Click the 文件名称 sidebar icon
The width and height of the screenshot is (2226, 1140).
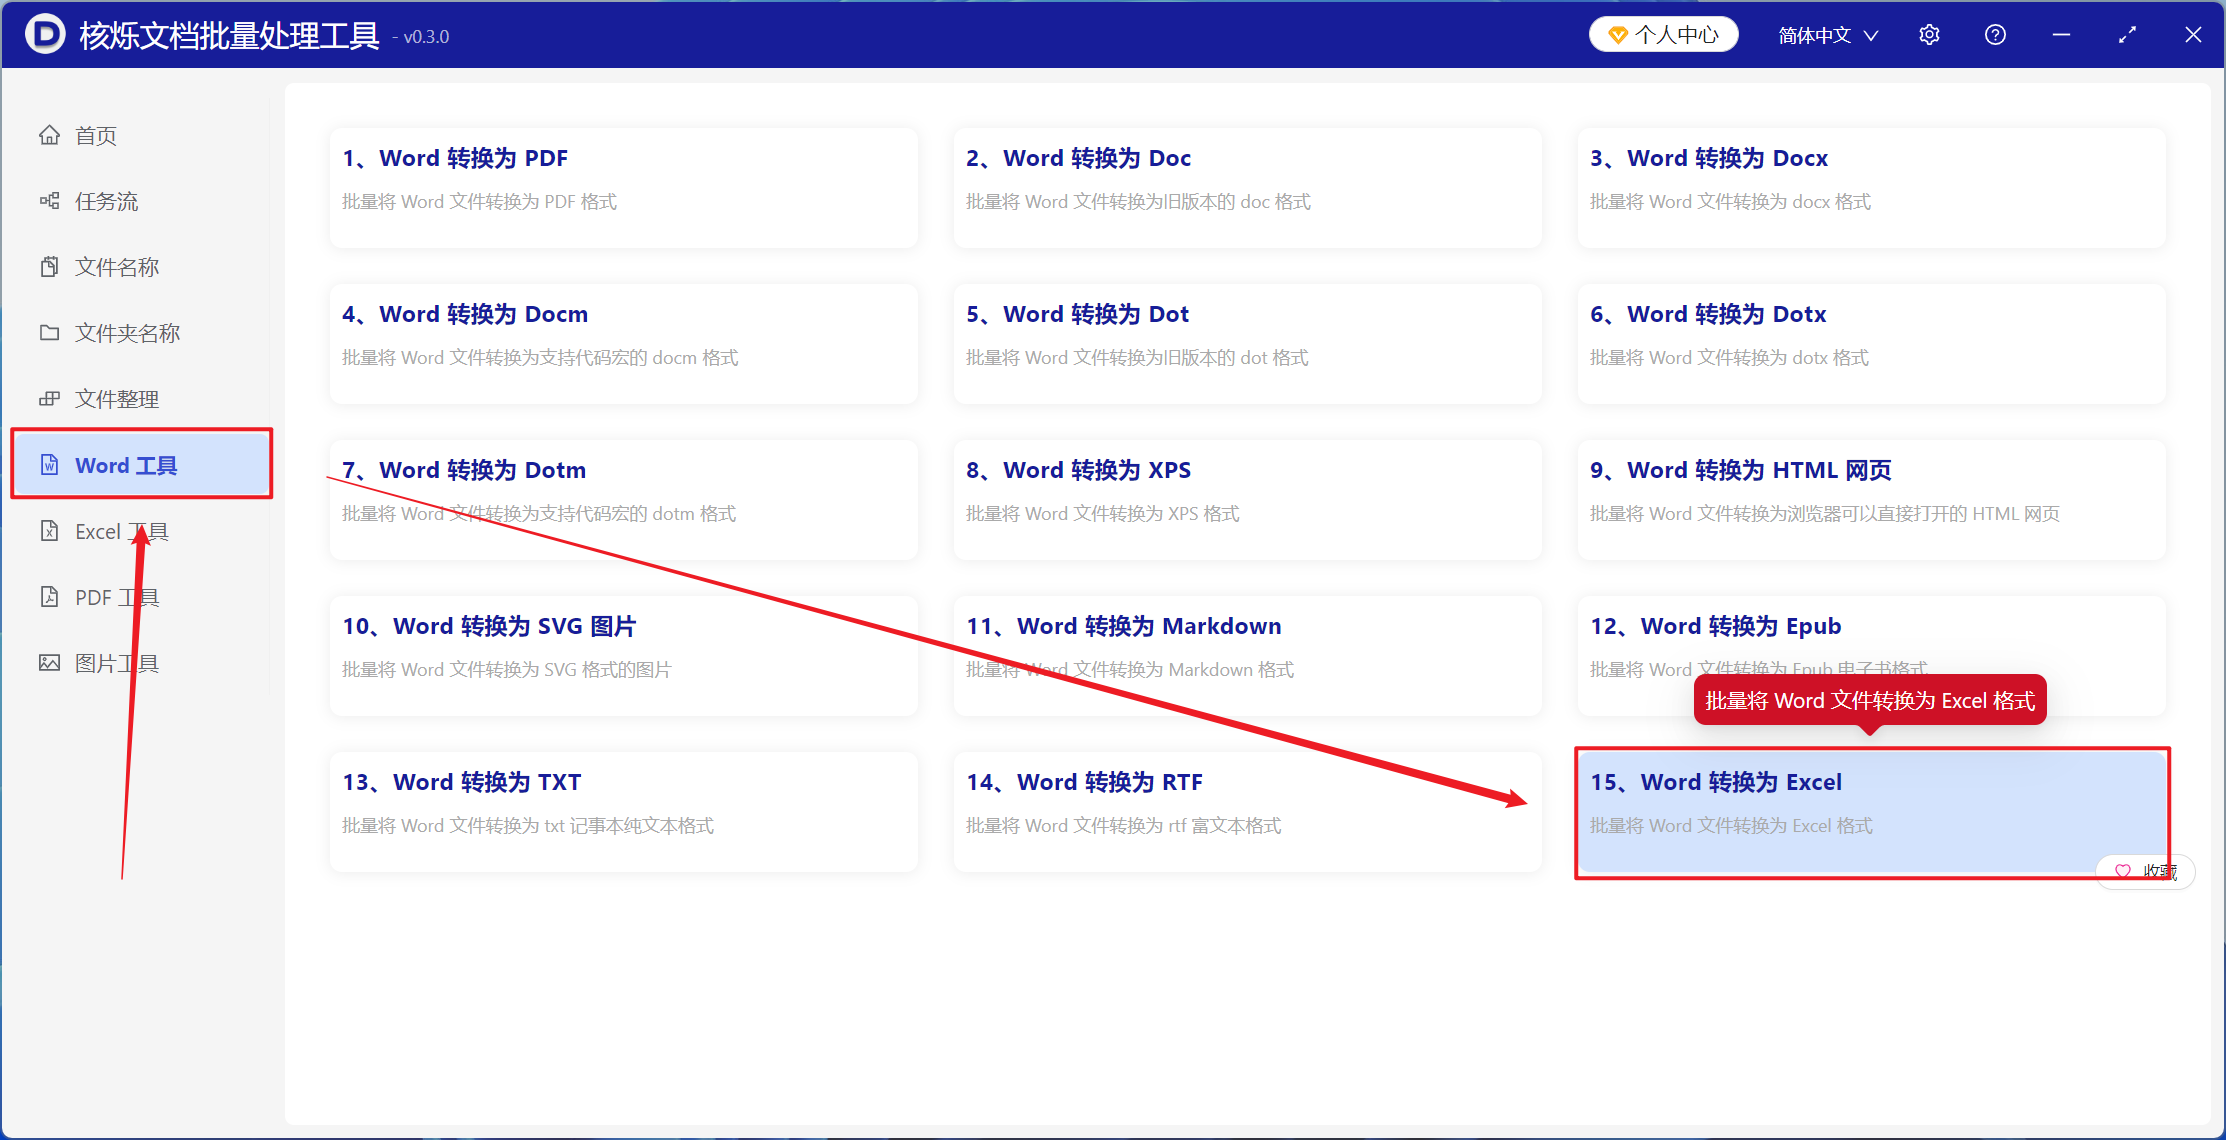49,267
